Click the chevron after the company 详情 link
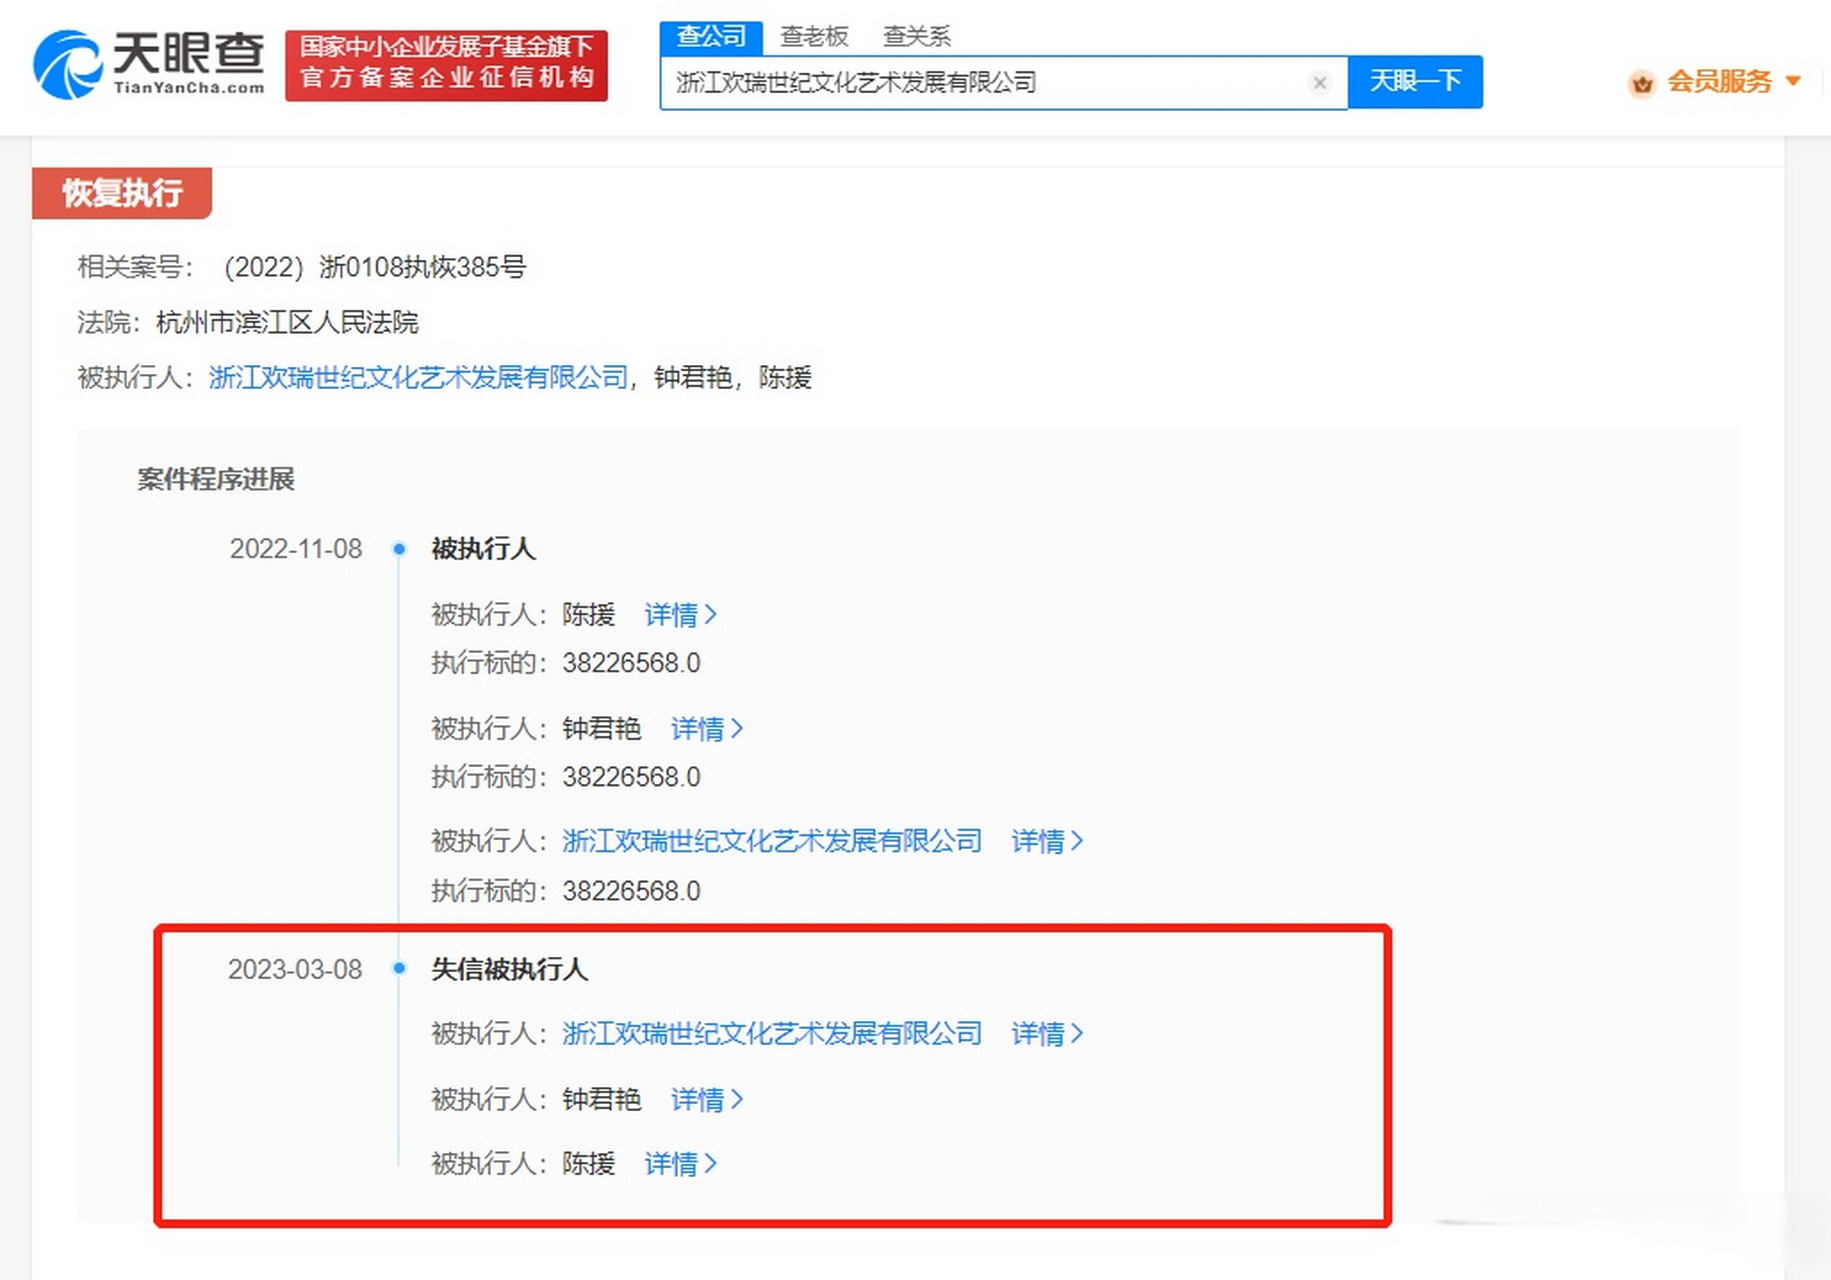 [x=1078, y=842]
